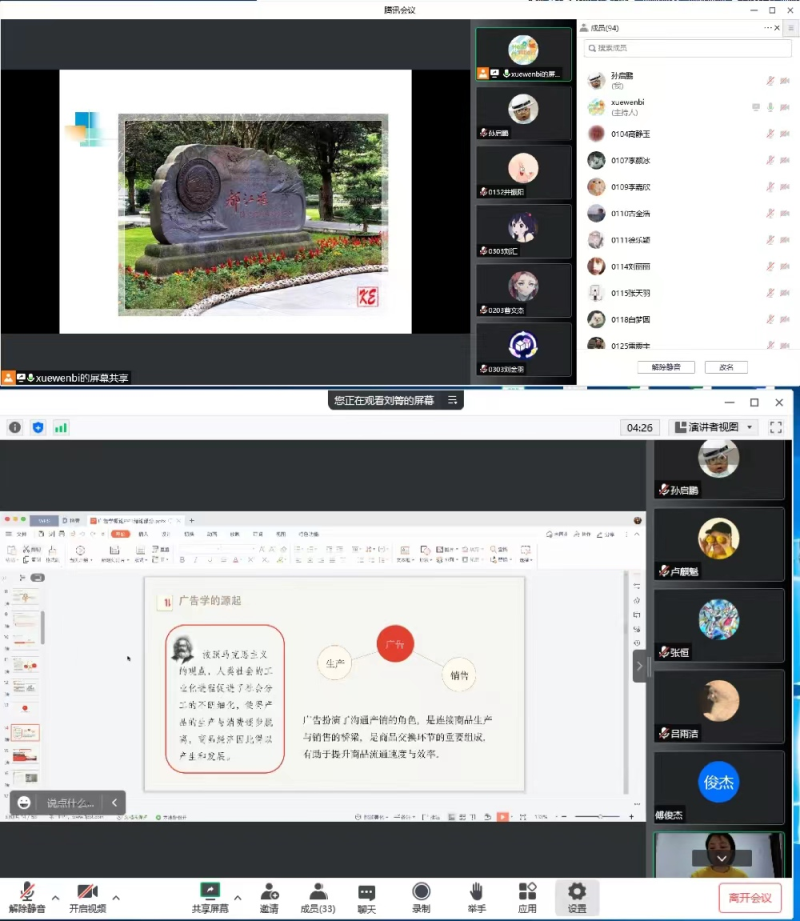Screen dimensions: 800x921
Task: Open the menu on screen-viewing banner
Action: pos(452,400)
